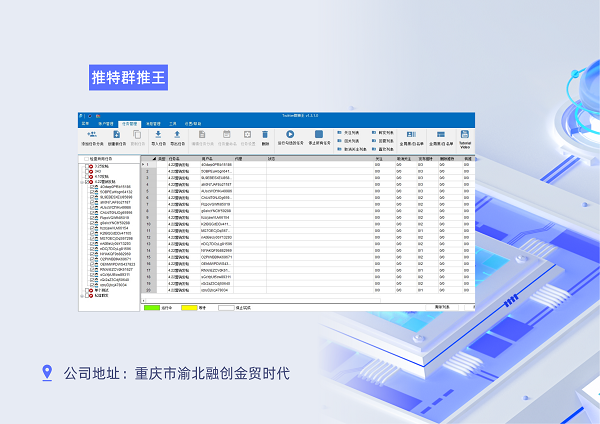Click the status bar list text at bottom right
Viewport: 600px width, 424px height.
pyautogui.click(x=442, y=307)
